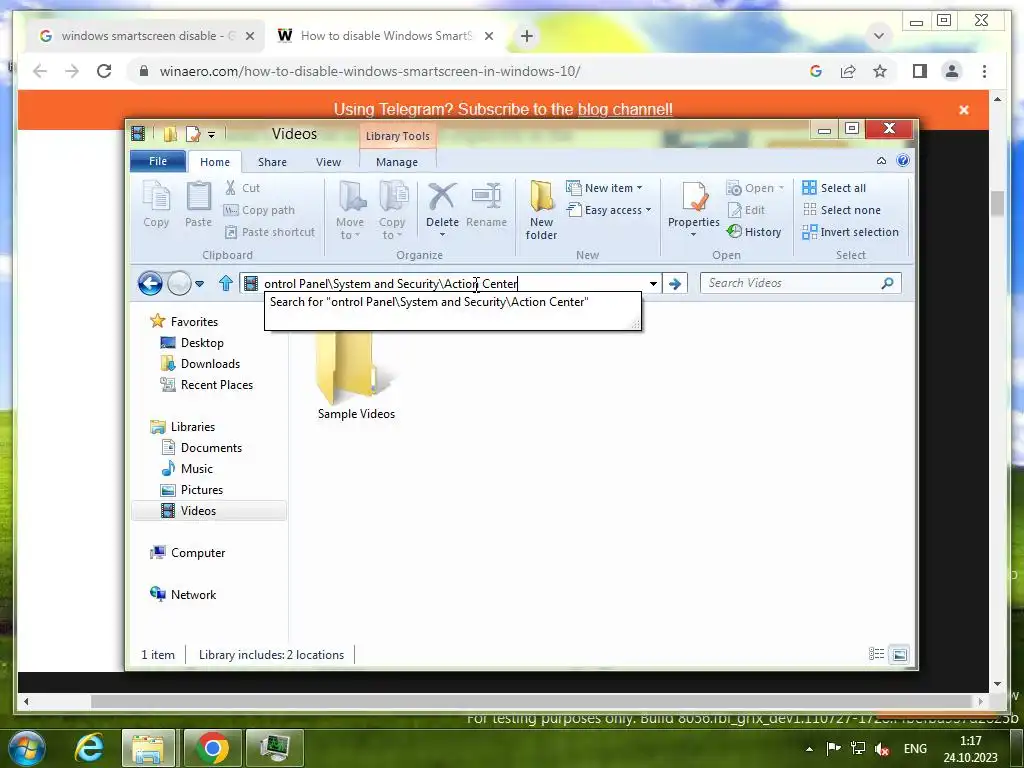Click inside the Explorer address bar field
Screen dimensions: 1024x768
(x=451, y=283)
